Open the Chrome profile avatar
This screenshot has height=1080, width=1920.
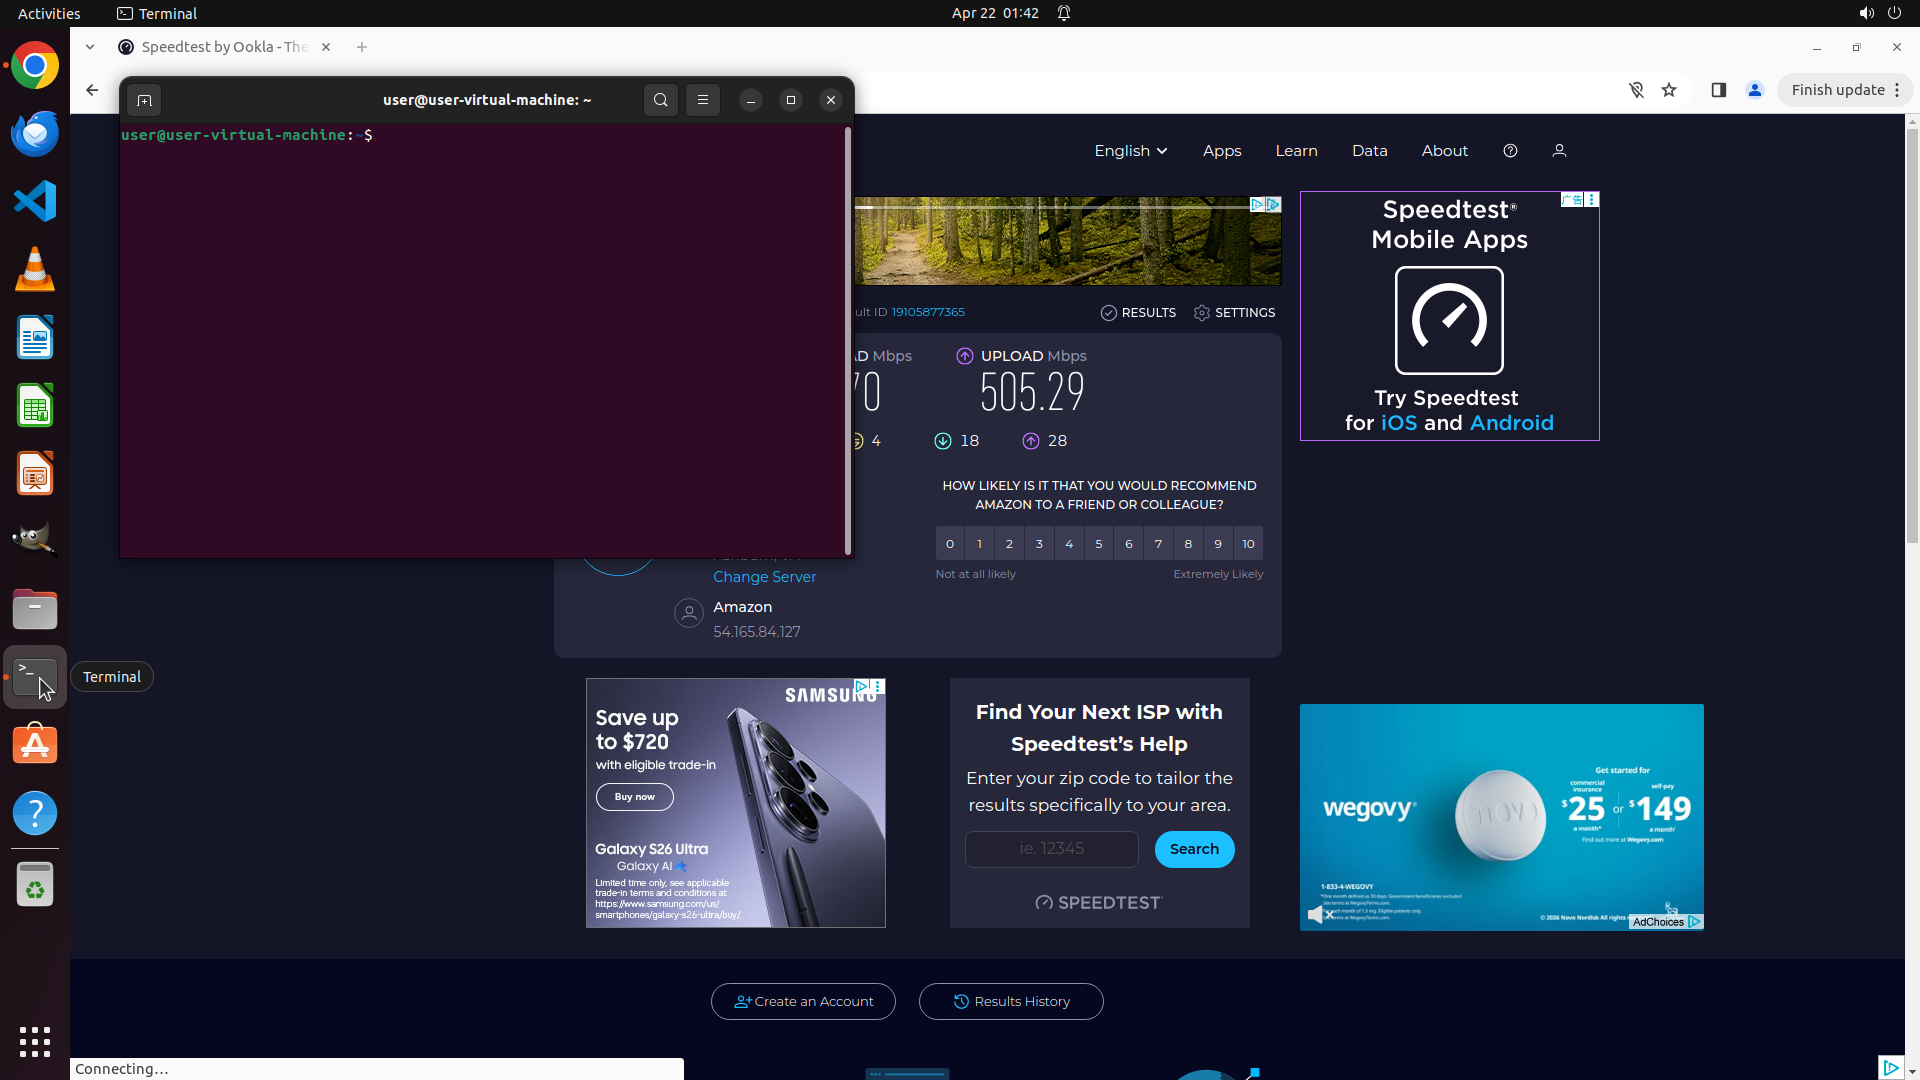pyautogui.click(x=1754, y=90)
